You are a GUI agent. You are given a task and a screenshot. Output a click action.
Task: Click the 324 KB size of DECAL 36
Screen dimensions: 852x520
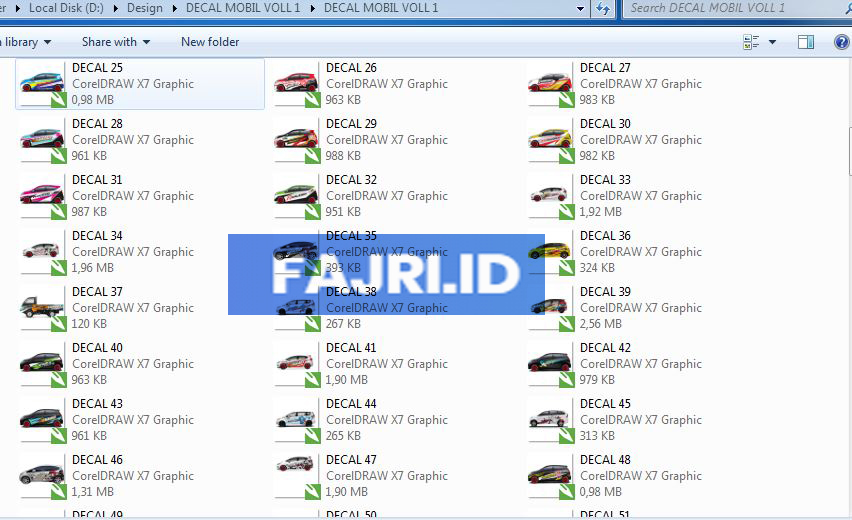click(x=597, y=268)
